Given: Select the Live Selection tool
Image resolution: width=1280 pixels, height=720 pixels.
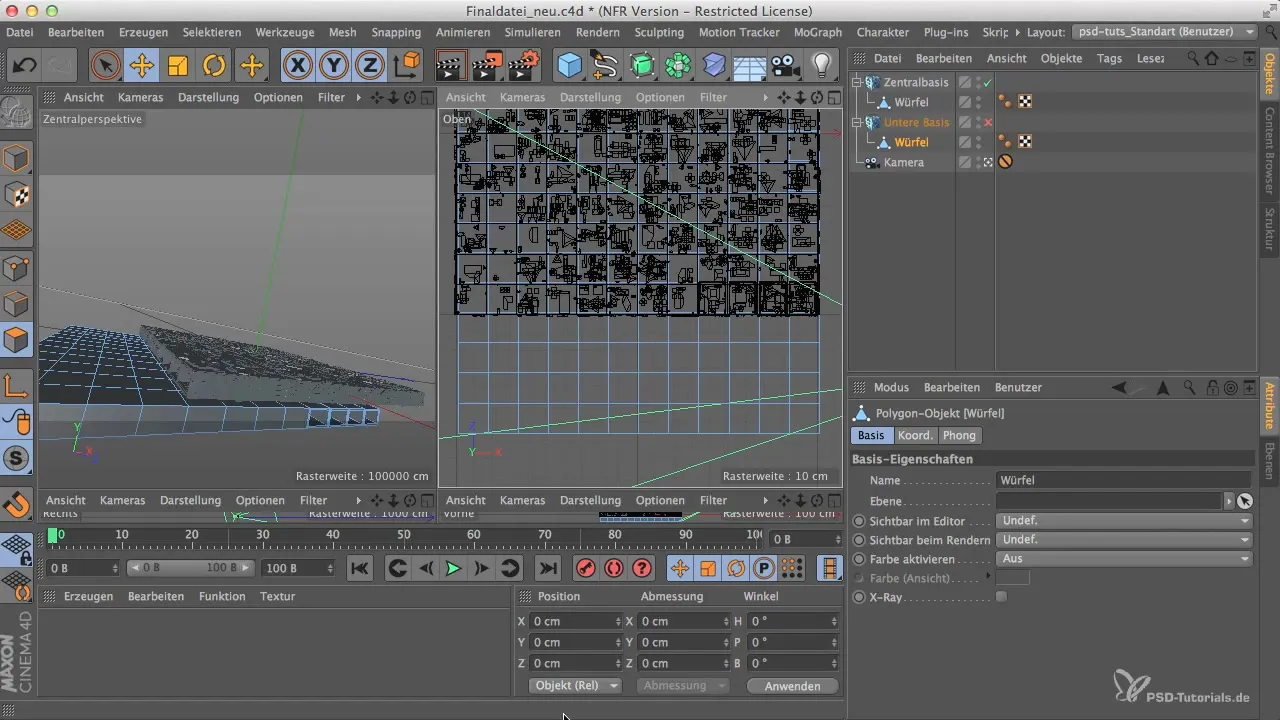Looking at the screenshot, I should (x=104, y=66).
